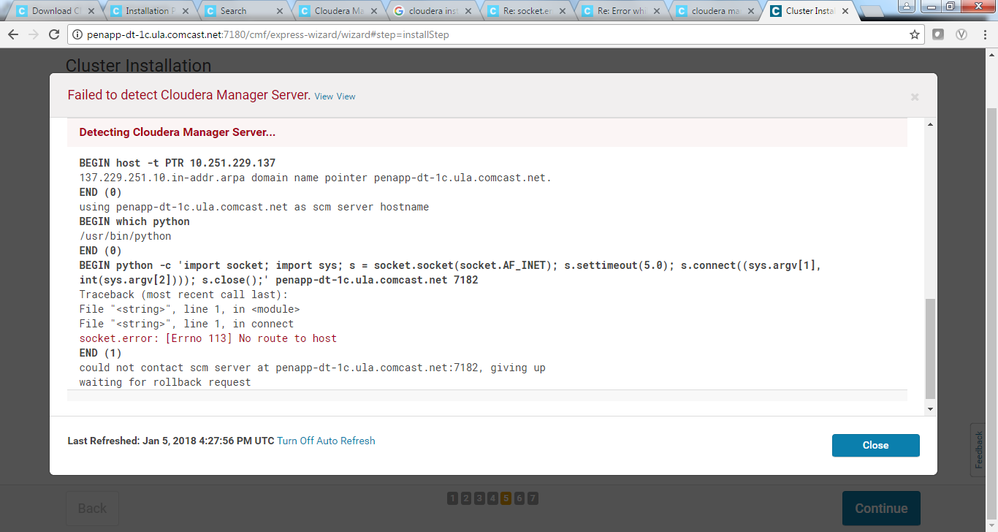Turn Off Auto Refresh

[x=326, y=441]
